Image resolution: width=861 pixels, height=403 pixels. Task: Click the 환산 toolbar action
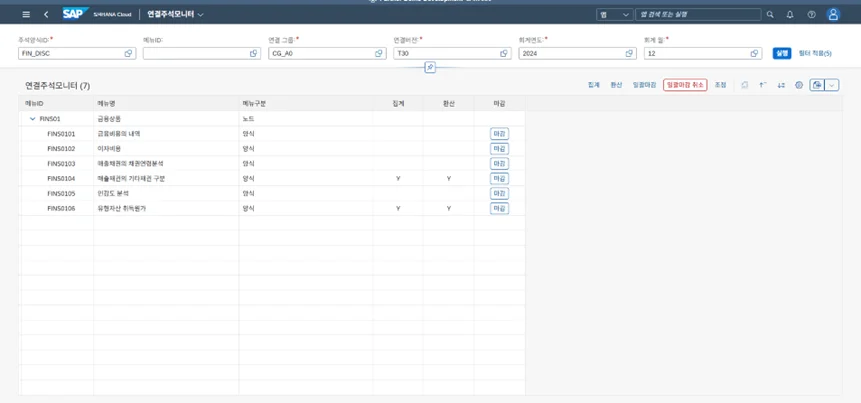[616, 85]
